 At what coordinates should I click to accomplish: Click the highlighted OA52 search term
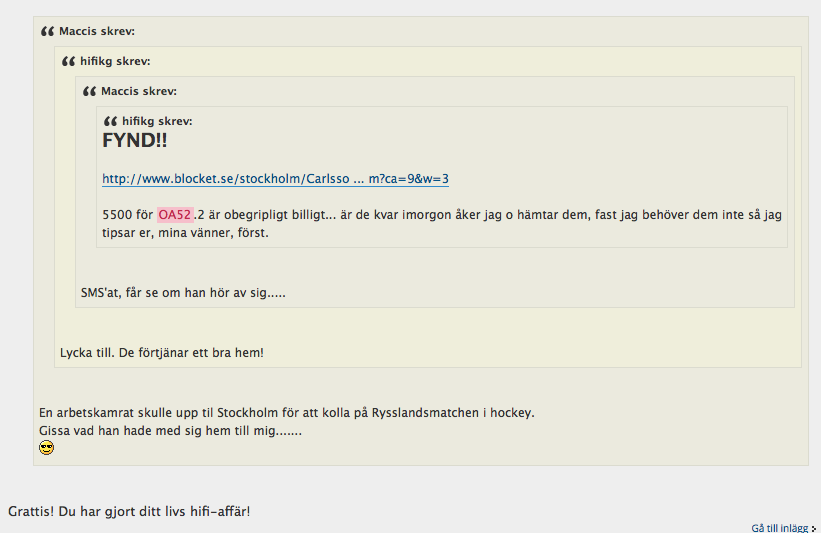click(x=175, y=215)
